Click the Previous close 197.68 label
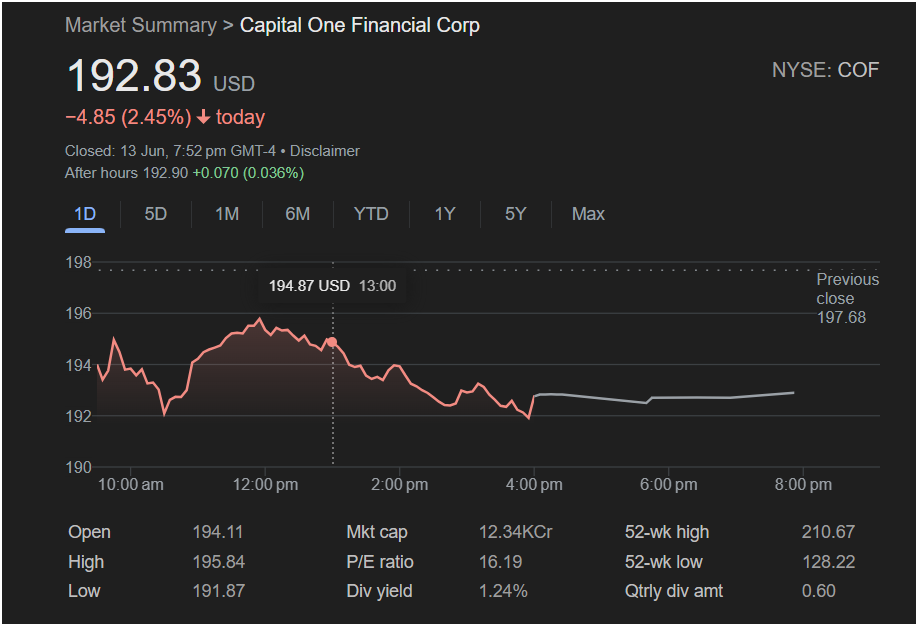 [847, 298]
